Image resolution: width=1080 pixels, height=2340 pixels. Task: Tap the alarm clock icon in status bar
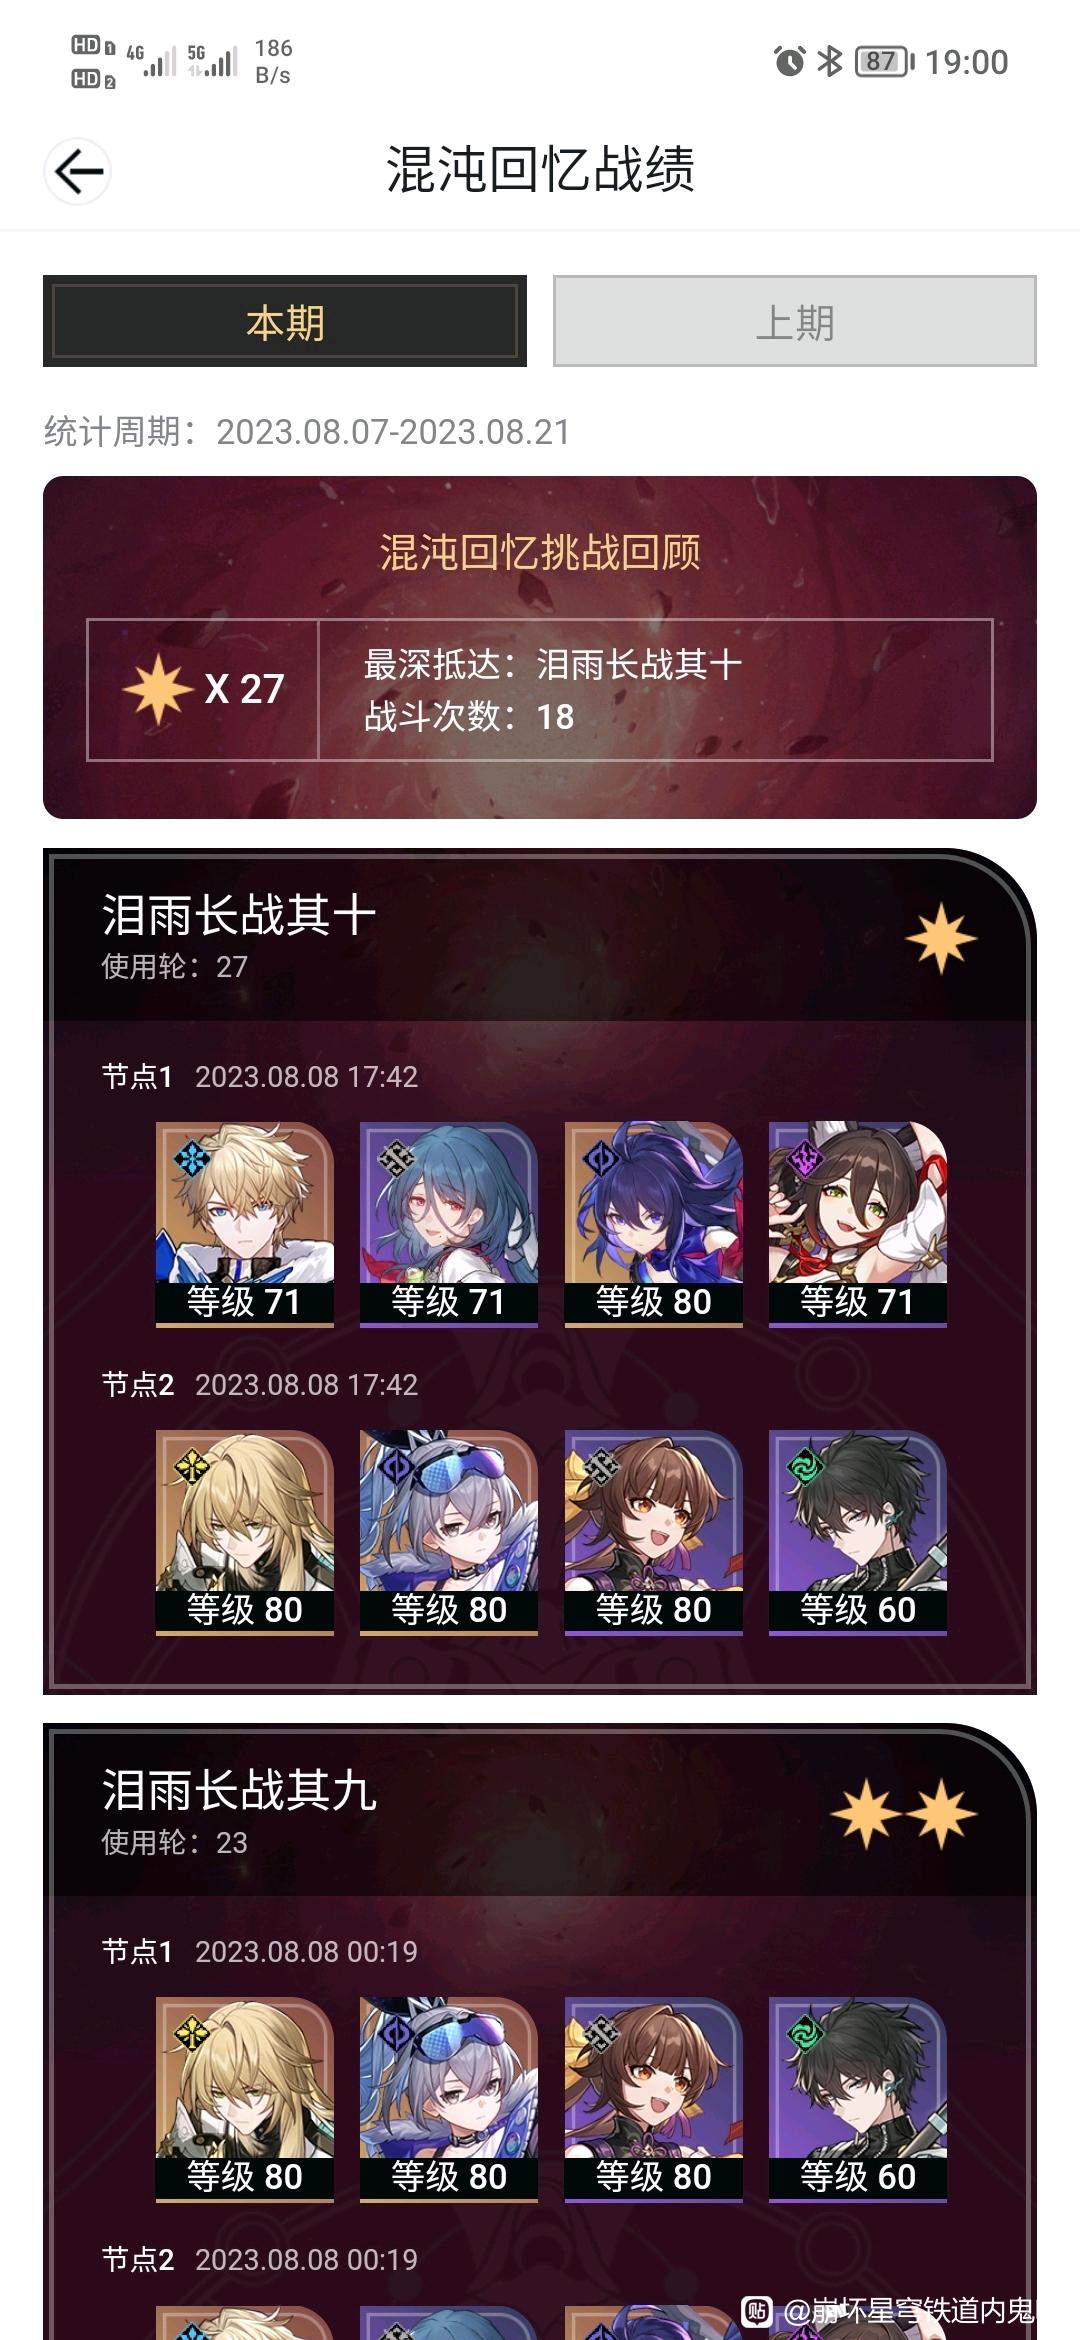tap(790, 62)
